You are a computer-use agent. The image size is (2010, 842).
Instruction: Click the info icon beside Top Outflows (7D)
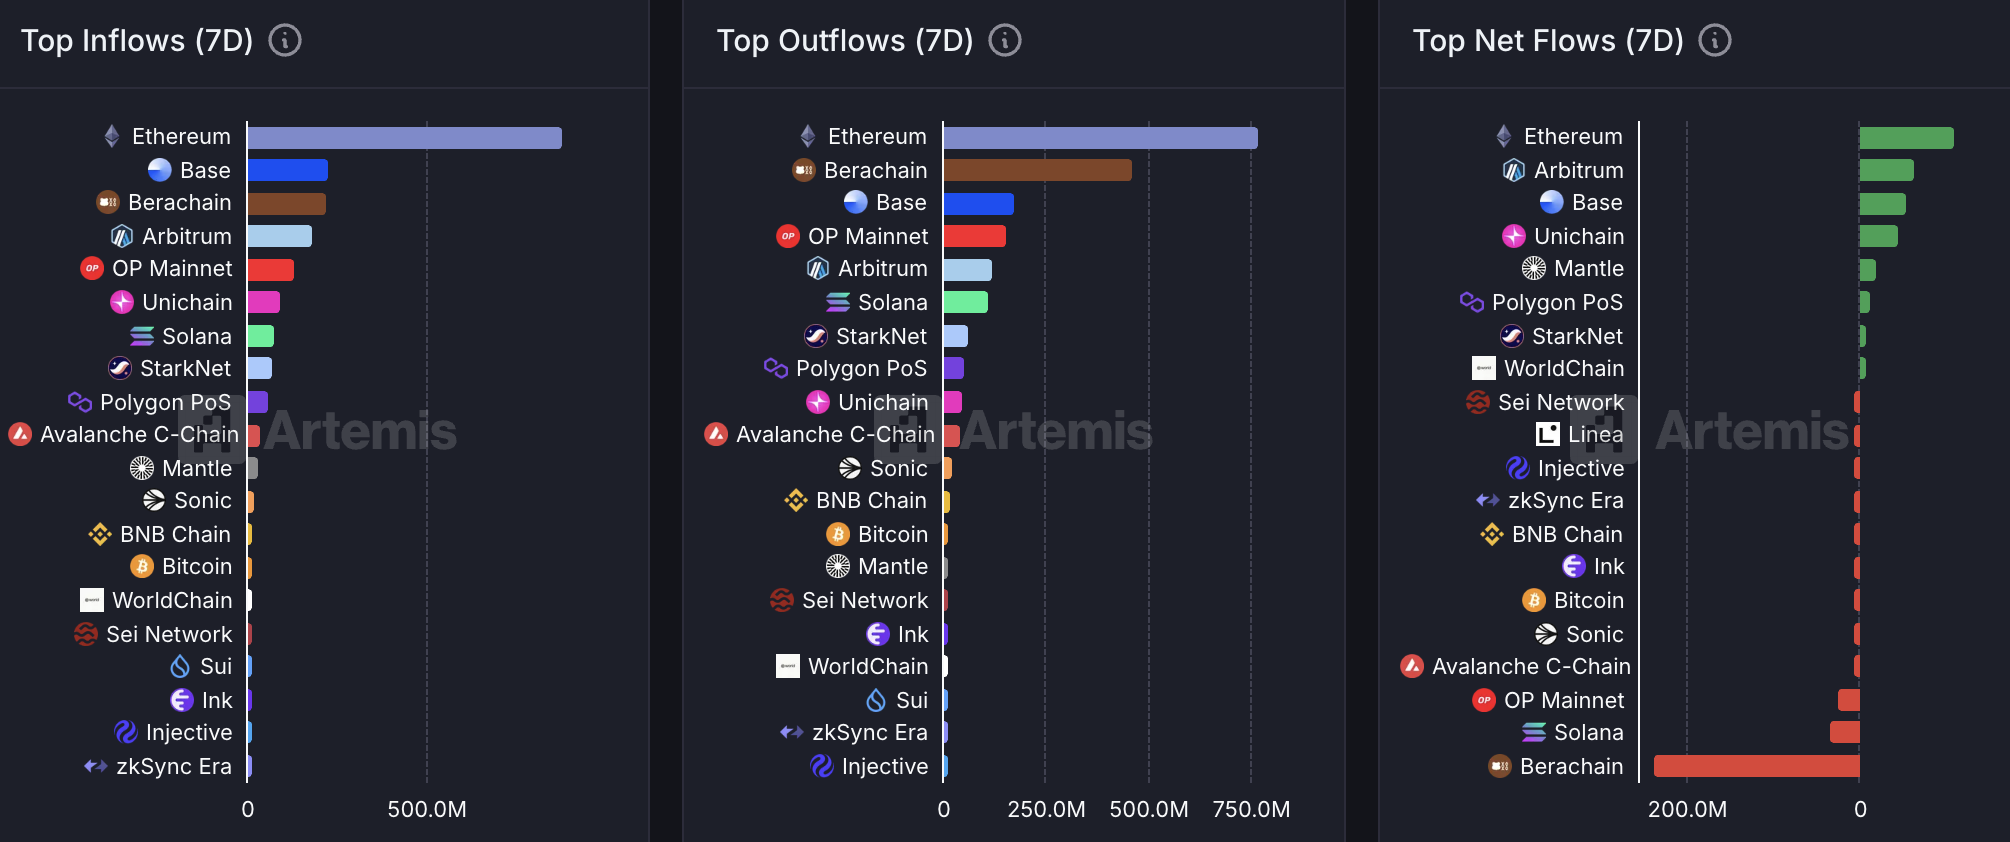pos(1005,40)
